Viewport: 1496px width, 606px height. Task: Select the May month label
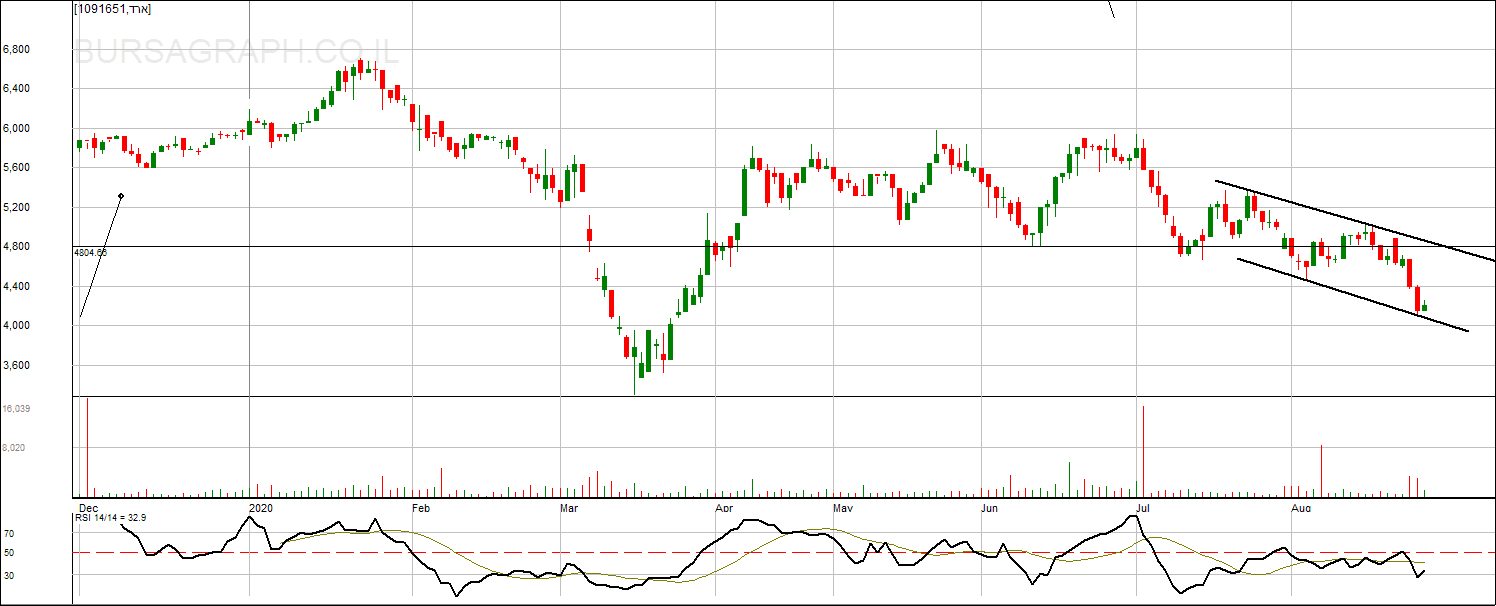(843, 508)
